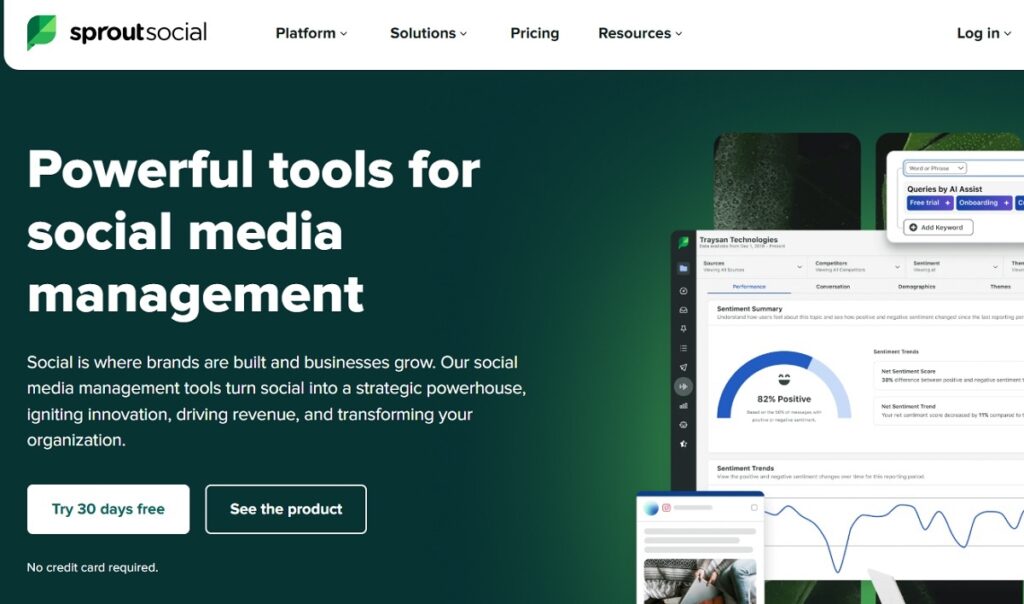Open the Resources menu
1024x604 pixels.
pos(640,33)
